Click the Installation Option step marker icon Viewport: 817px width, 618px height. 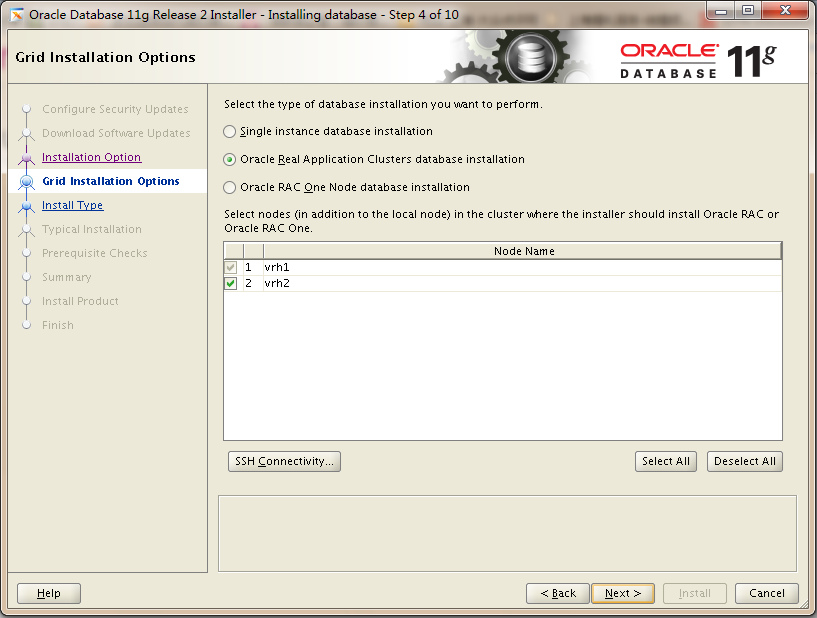tap(27, 157)
